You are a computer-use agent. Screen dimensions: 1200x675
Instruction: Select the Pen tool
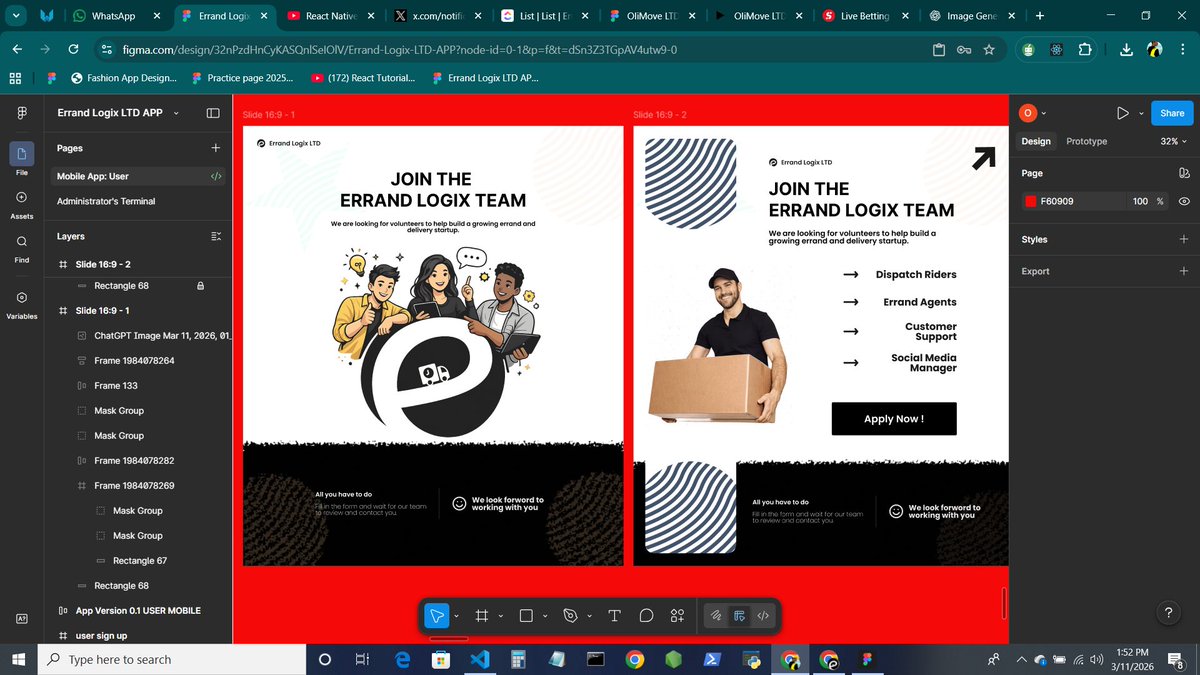(571, 616)
